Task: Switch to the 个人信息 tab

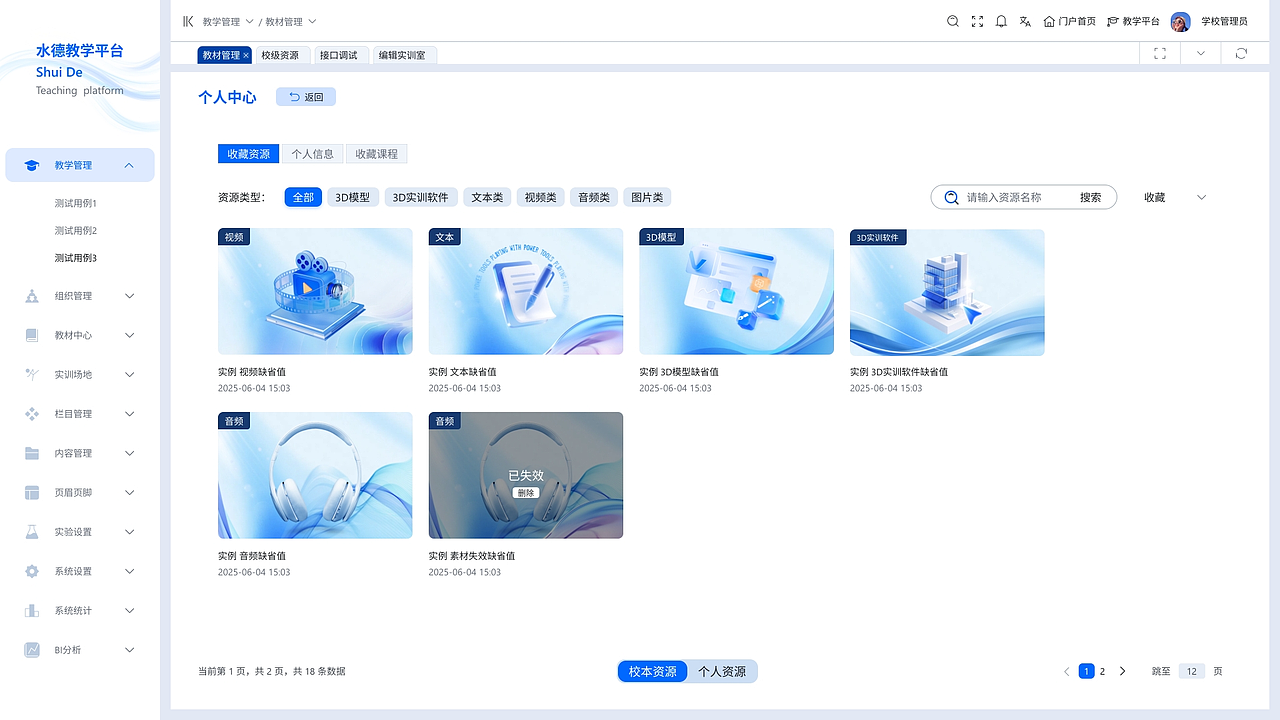Action: tap(312, 153)
